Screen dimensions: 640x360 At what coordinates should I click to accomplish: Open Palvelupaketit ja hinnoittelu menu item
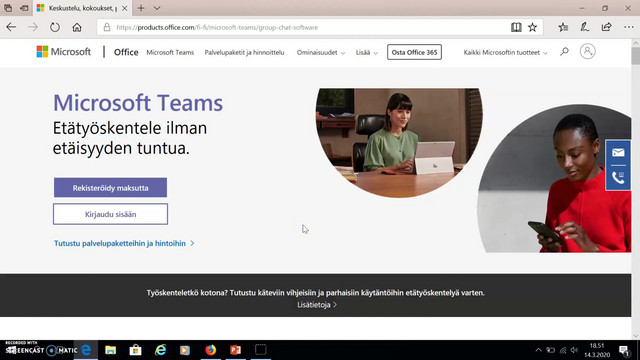[x=244, y=52]
